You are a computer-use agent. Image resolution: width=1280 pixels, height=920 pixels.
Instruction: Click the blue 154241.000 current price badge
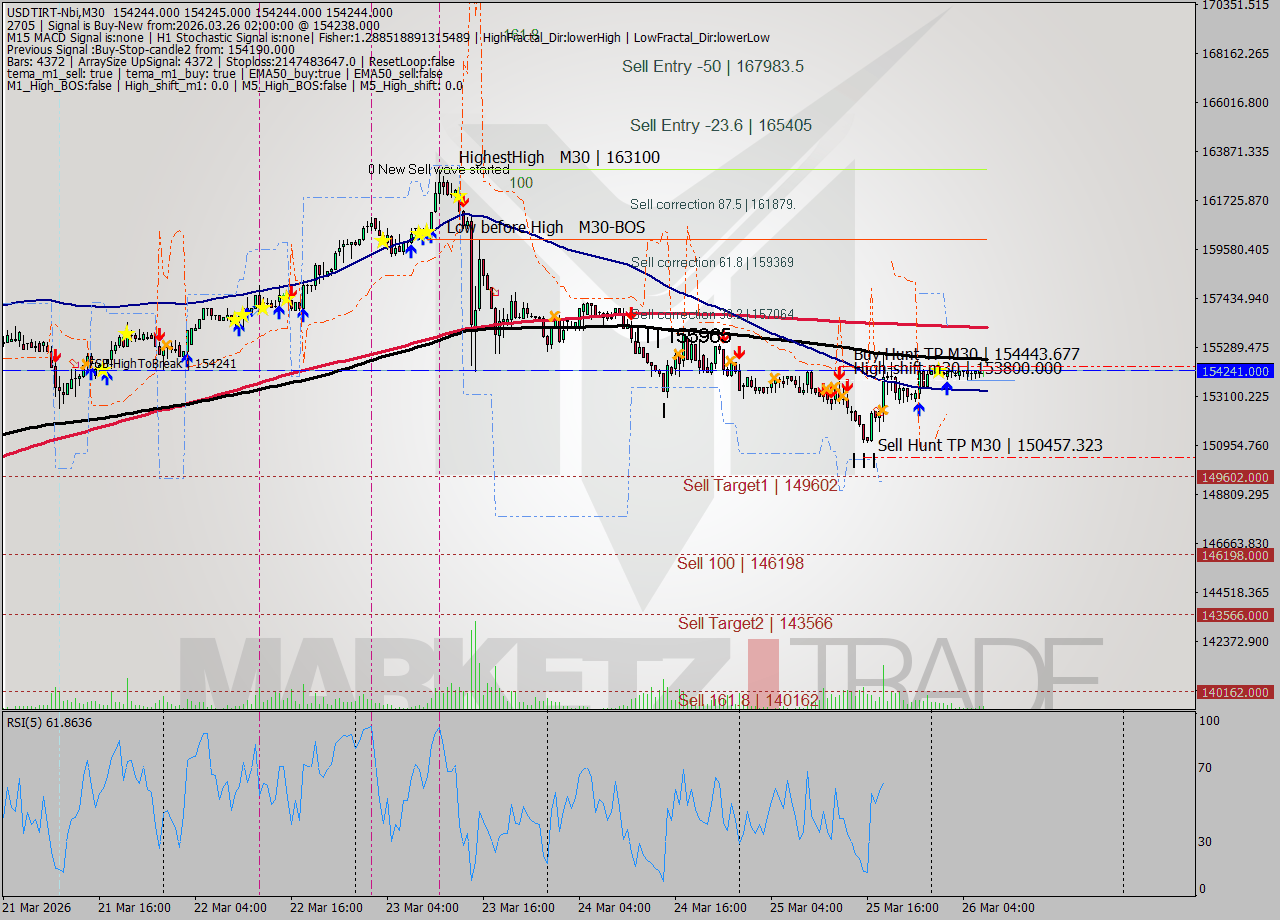(x=1235, y=370)
